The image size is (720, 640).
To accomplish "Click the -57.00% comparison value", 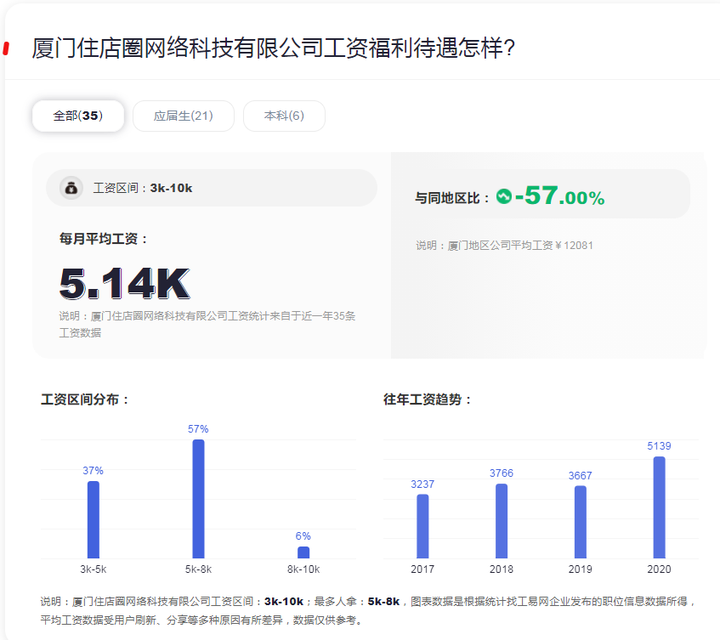I will point(560,196).
